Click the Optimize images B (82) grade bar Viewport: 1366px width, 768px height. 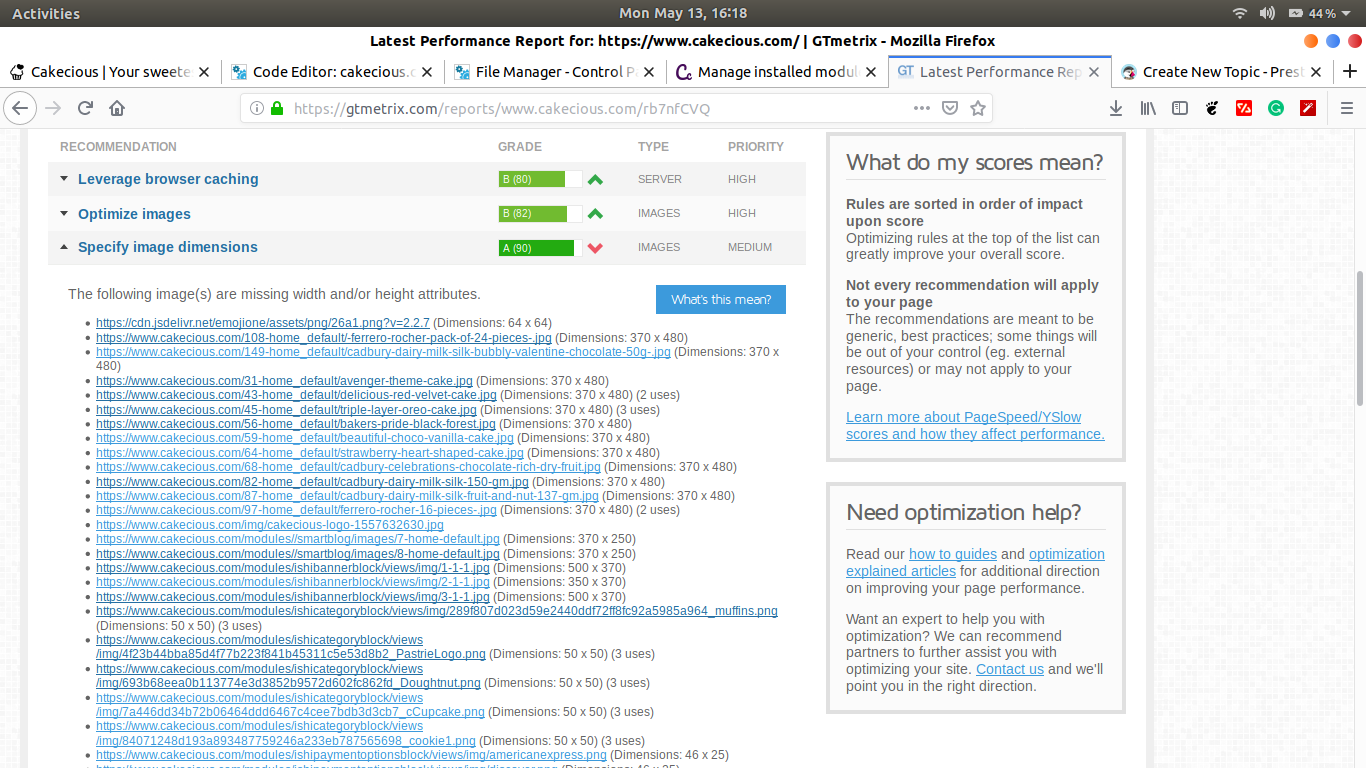tap(540, 213)
